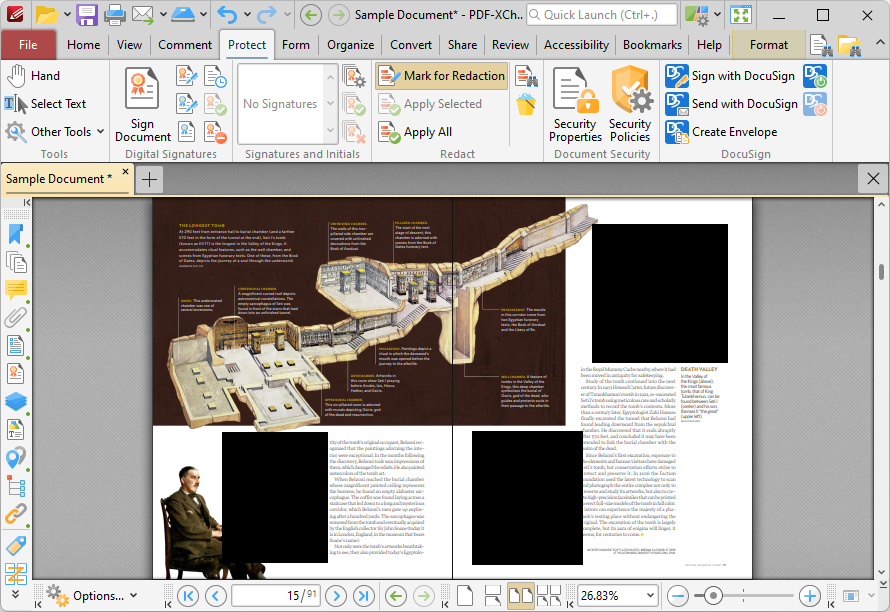Toggle Mark for Redaction mode
The width and height of the screenshot is (890, 612).
[441, 76]
